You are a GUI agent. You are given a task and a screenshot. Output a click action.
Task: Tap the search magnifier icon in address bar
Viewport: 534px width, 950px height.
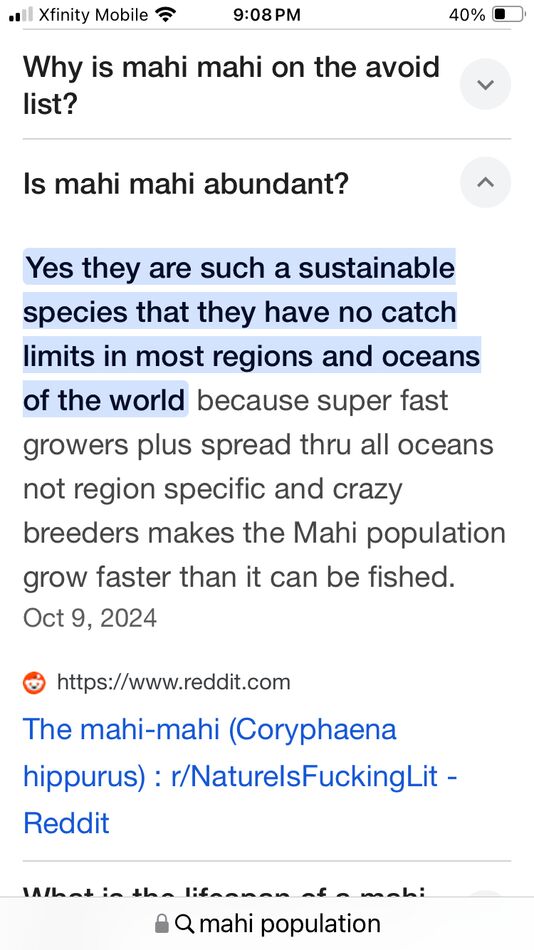(184, 924)
